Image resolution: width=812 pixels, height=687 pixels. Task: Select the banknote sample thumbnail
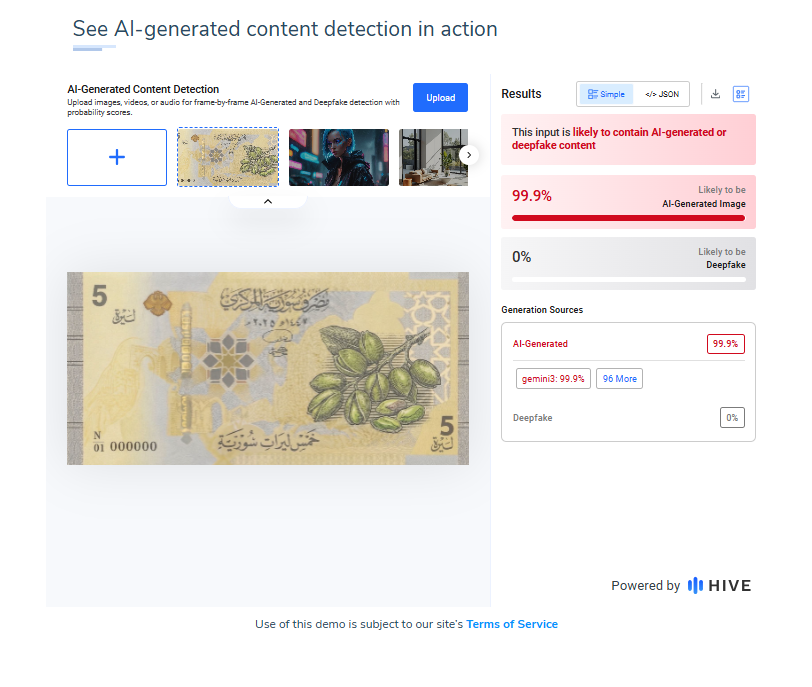(x=228, y=157)
